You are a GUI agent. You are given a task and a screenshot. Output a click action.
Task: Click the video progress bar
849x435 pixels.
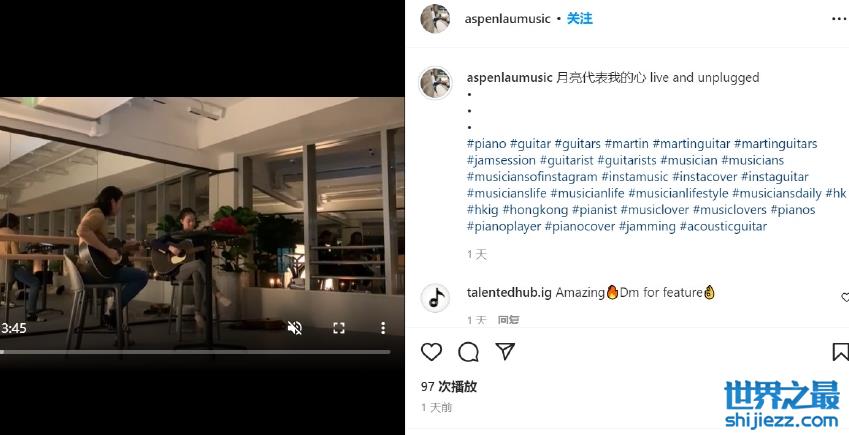click(x=195, y=352)
